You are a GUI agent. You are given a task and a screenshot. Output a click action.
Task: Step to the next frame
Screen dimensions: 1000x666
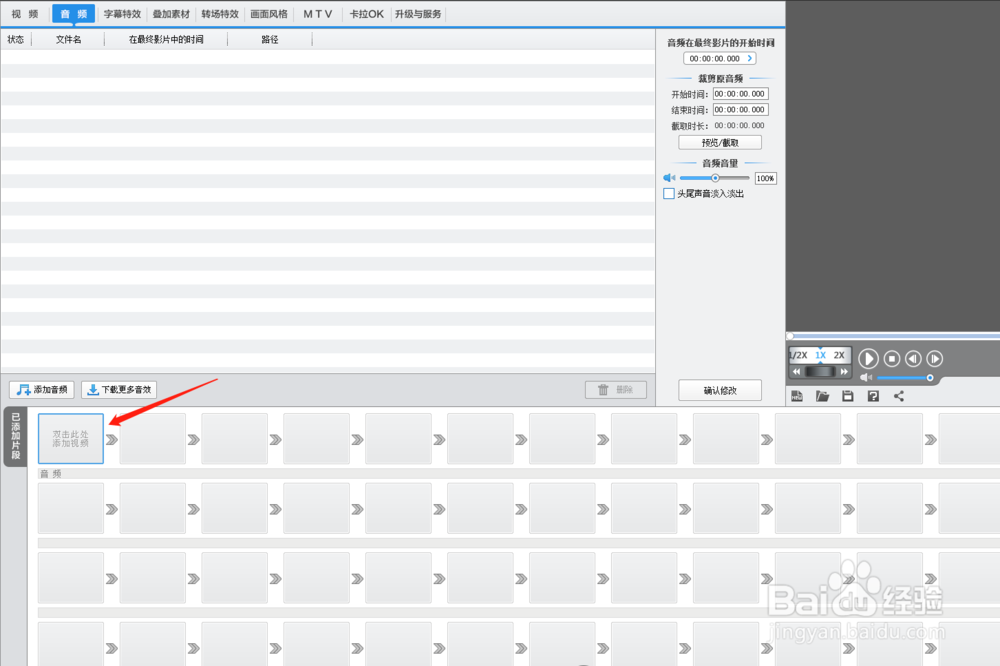[935, 358]
